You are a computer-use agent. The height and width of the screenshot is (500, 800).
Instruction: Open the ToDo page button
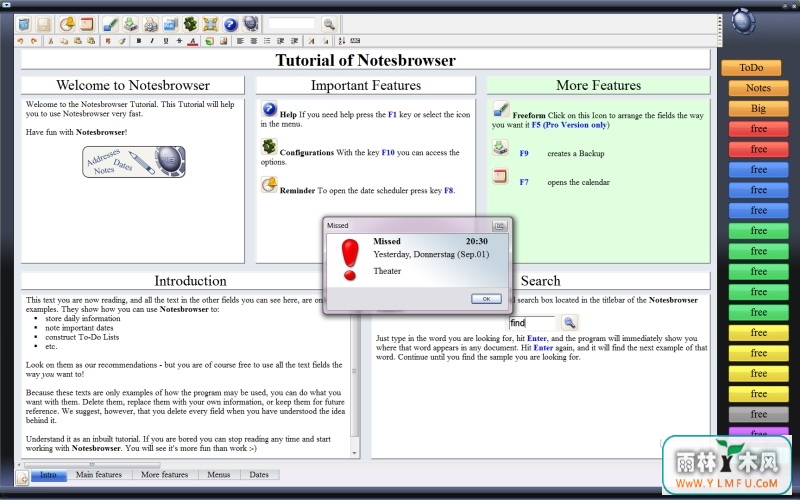tap(751, 67)
